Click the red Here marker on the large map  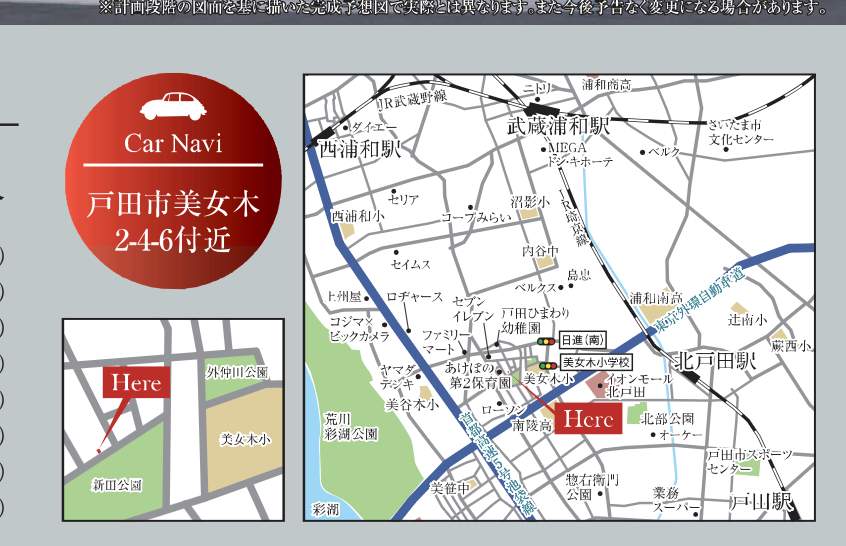(588, 420)
